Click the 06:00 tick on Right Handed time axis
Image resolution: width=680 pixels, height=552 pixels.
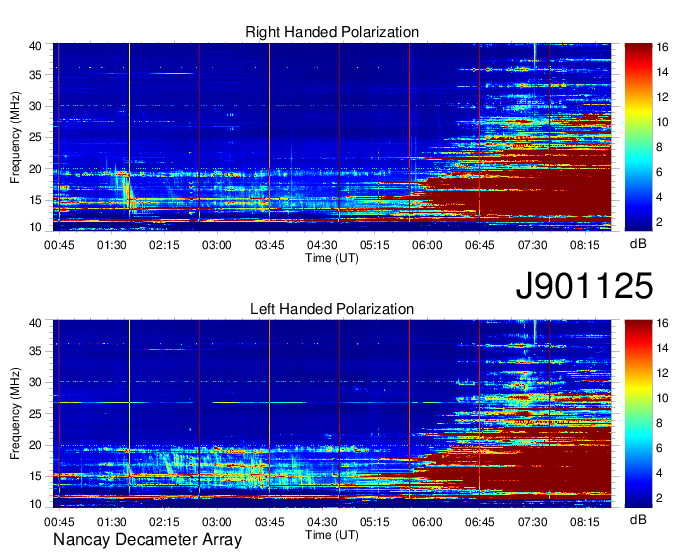click(427, 245)
